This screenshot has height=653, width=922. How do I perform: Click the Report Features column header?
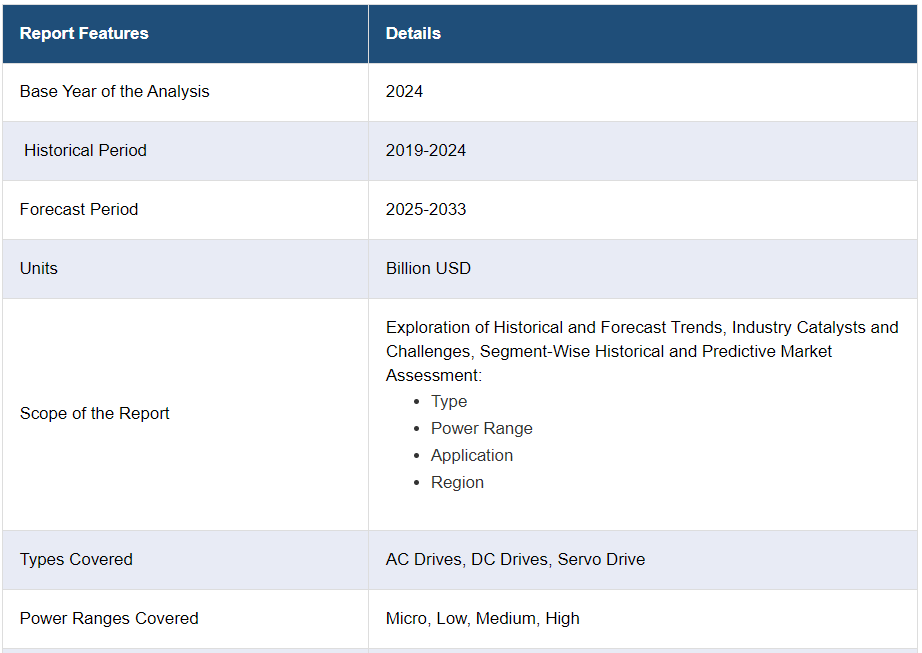click(x=84, y=33)
